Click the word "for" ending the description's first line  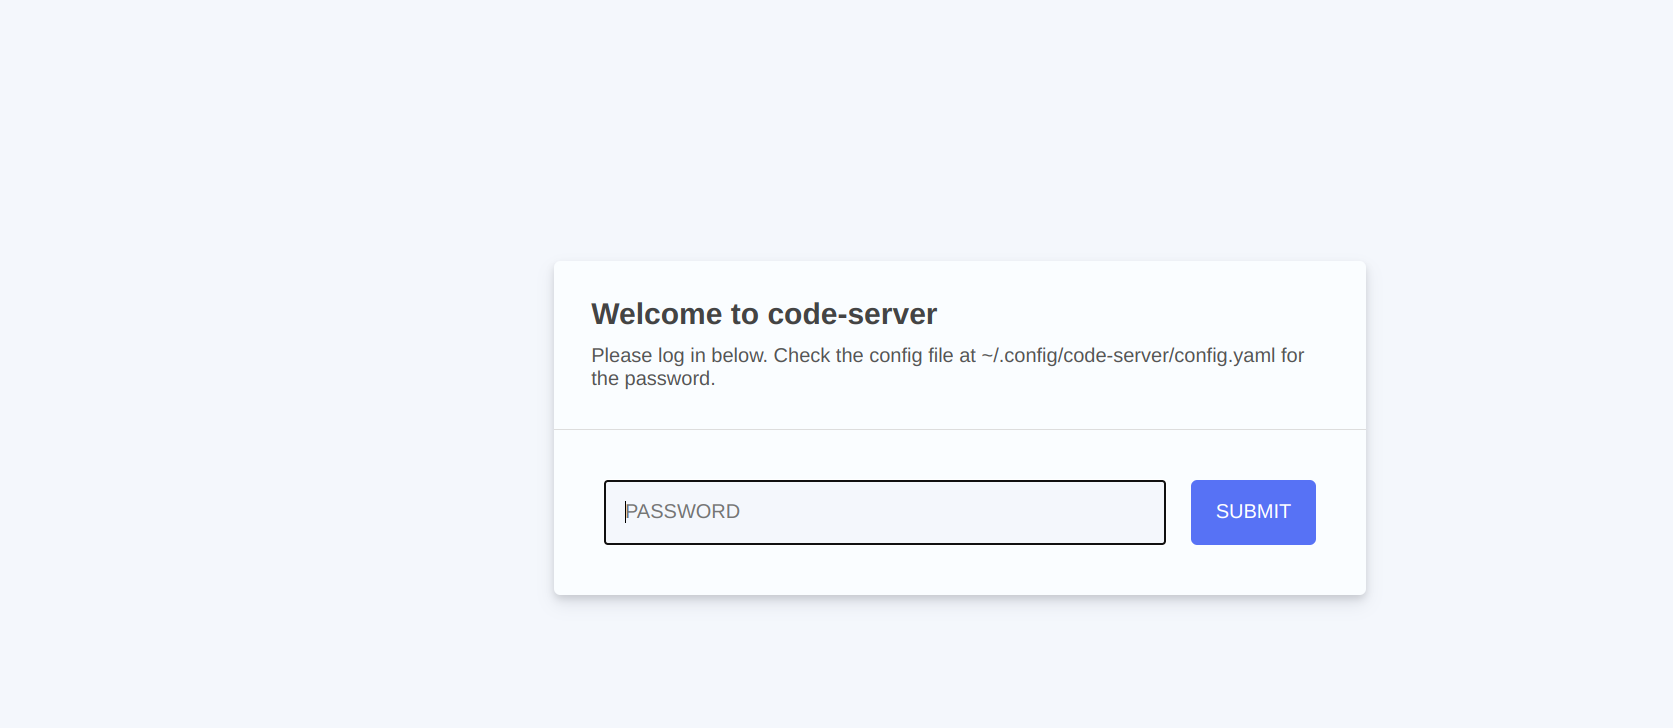click(x=1292, y=356)
